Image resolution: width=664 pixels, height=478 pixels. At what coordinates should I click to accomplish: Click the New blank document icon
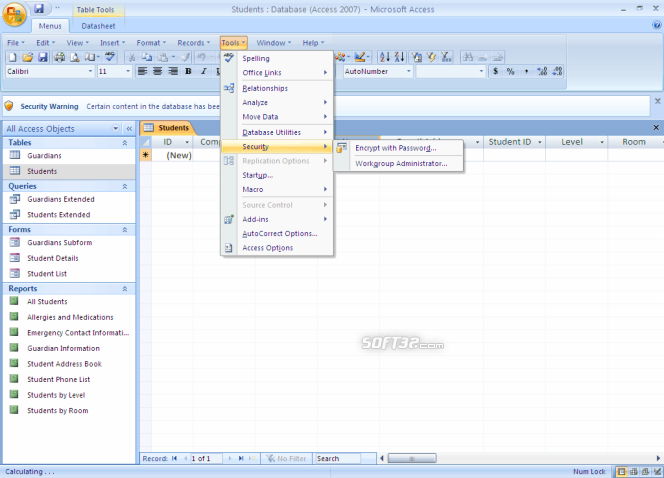click(x=12, y=57)
